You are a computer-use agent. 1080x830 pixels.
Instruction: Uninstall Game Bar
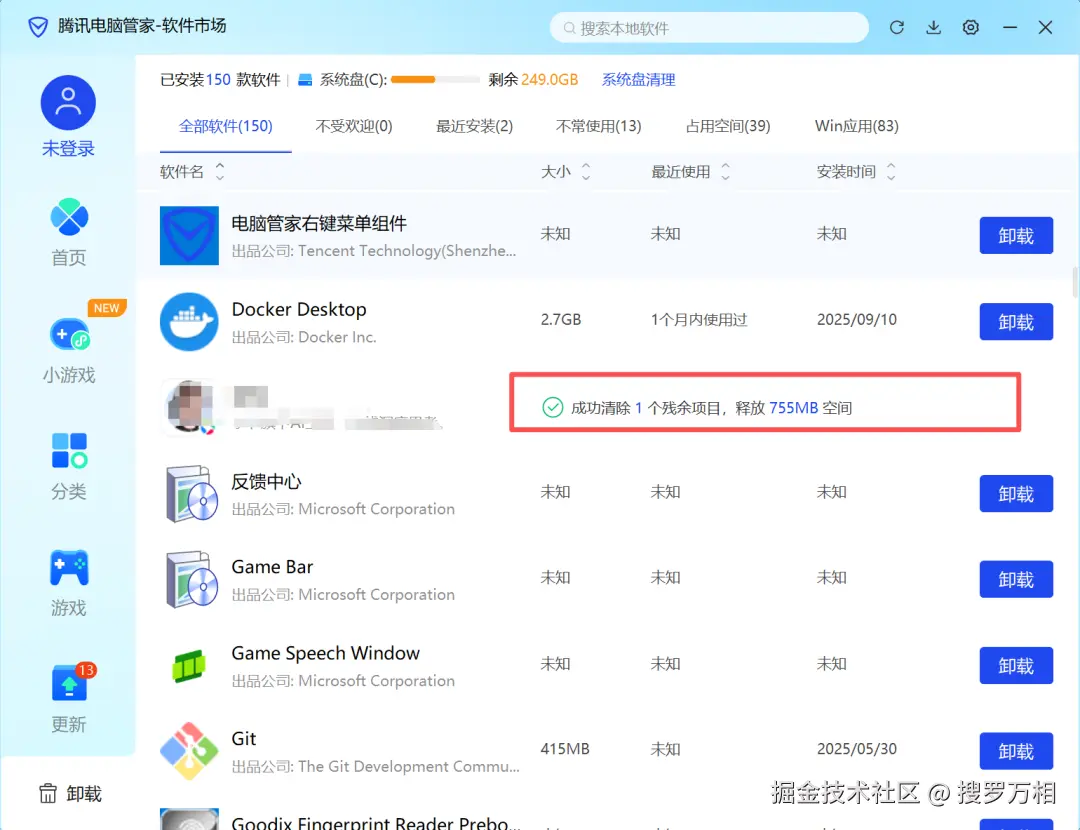click(1016, 579)
